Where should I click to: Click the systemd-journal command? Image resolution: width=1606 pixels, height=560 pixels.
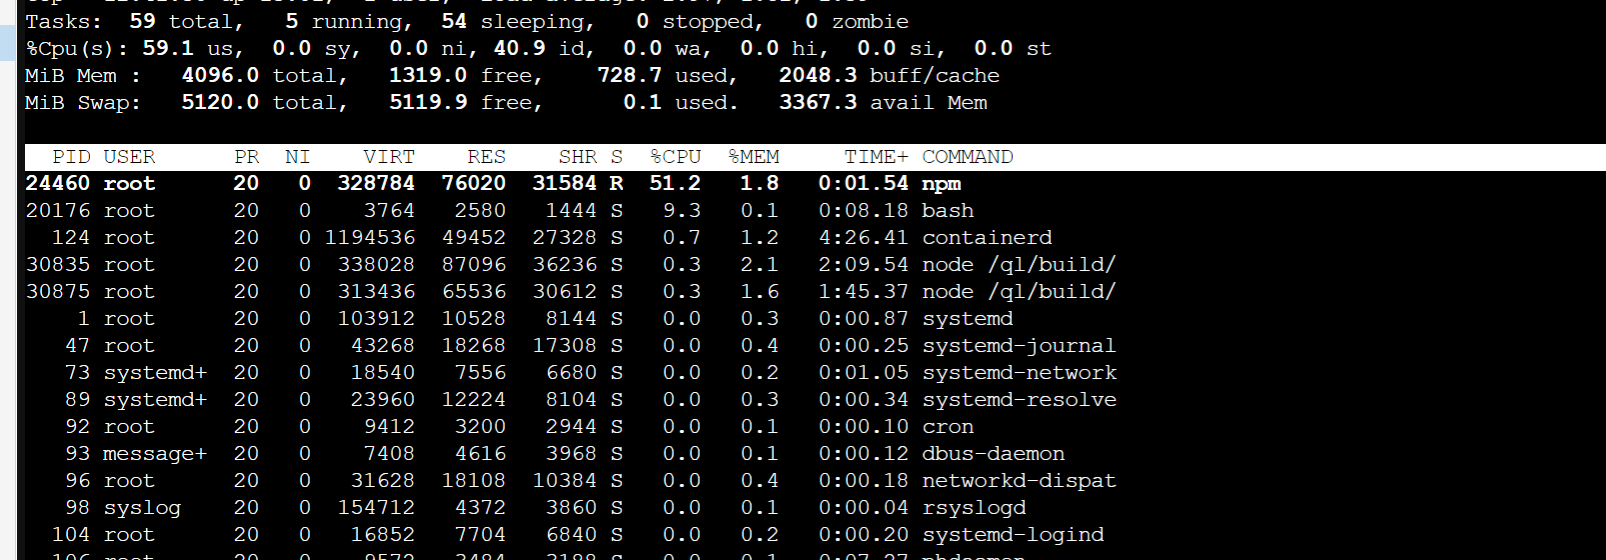pyautogui.click(x=1018, y=346)
